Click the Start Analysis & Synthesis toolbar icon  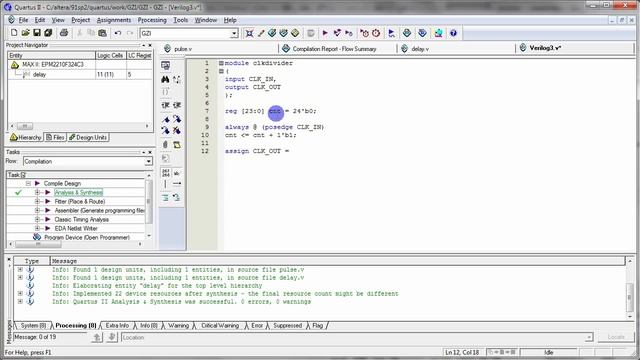pyautogui.click(x=337, y=33)
